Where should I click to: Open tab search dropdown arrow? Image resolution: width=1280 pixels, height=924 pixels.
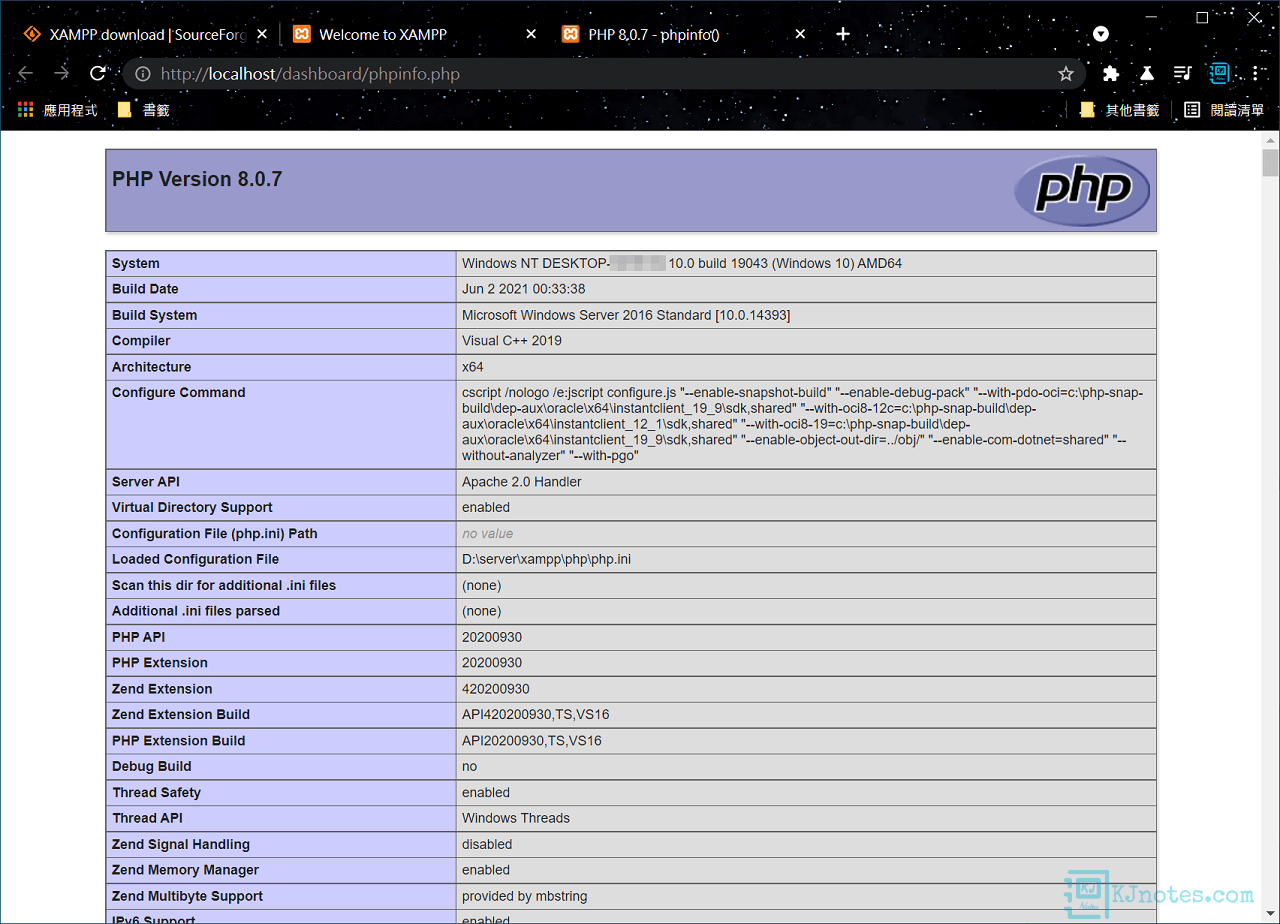(1101, 34)
